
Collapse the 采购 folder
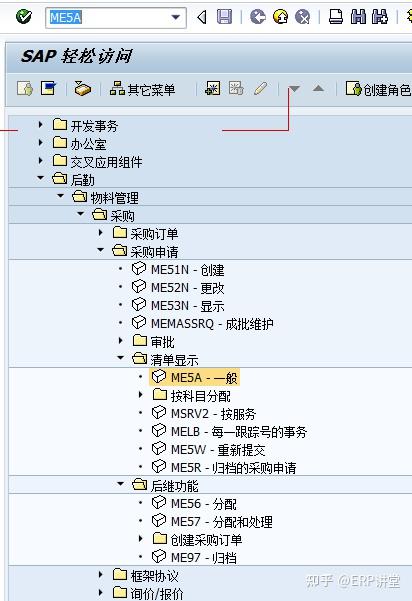coord(80,213)
